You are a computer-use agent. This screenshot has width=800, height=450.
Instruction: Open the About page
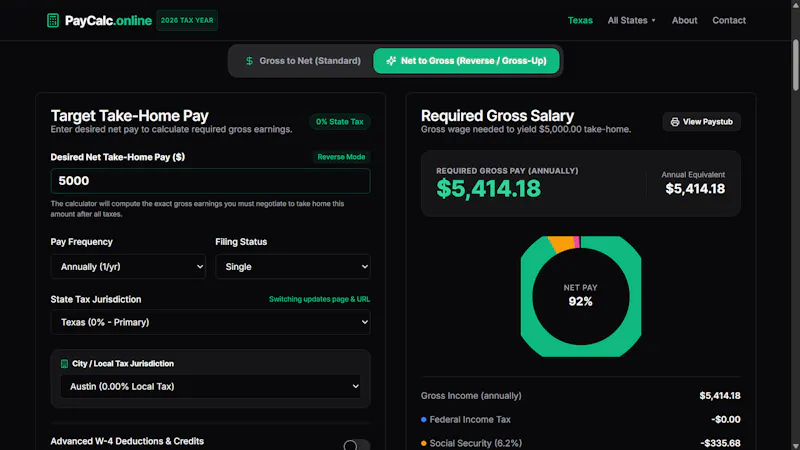click(x=684, y=20)
